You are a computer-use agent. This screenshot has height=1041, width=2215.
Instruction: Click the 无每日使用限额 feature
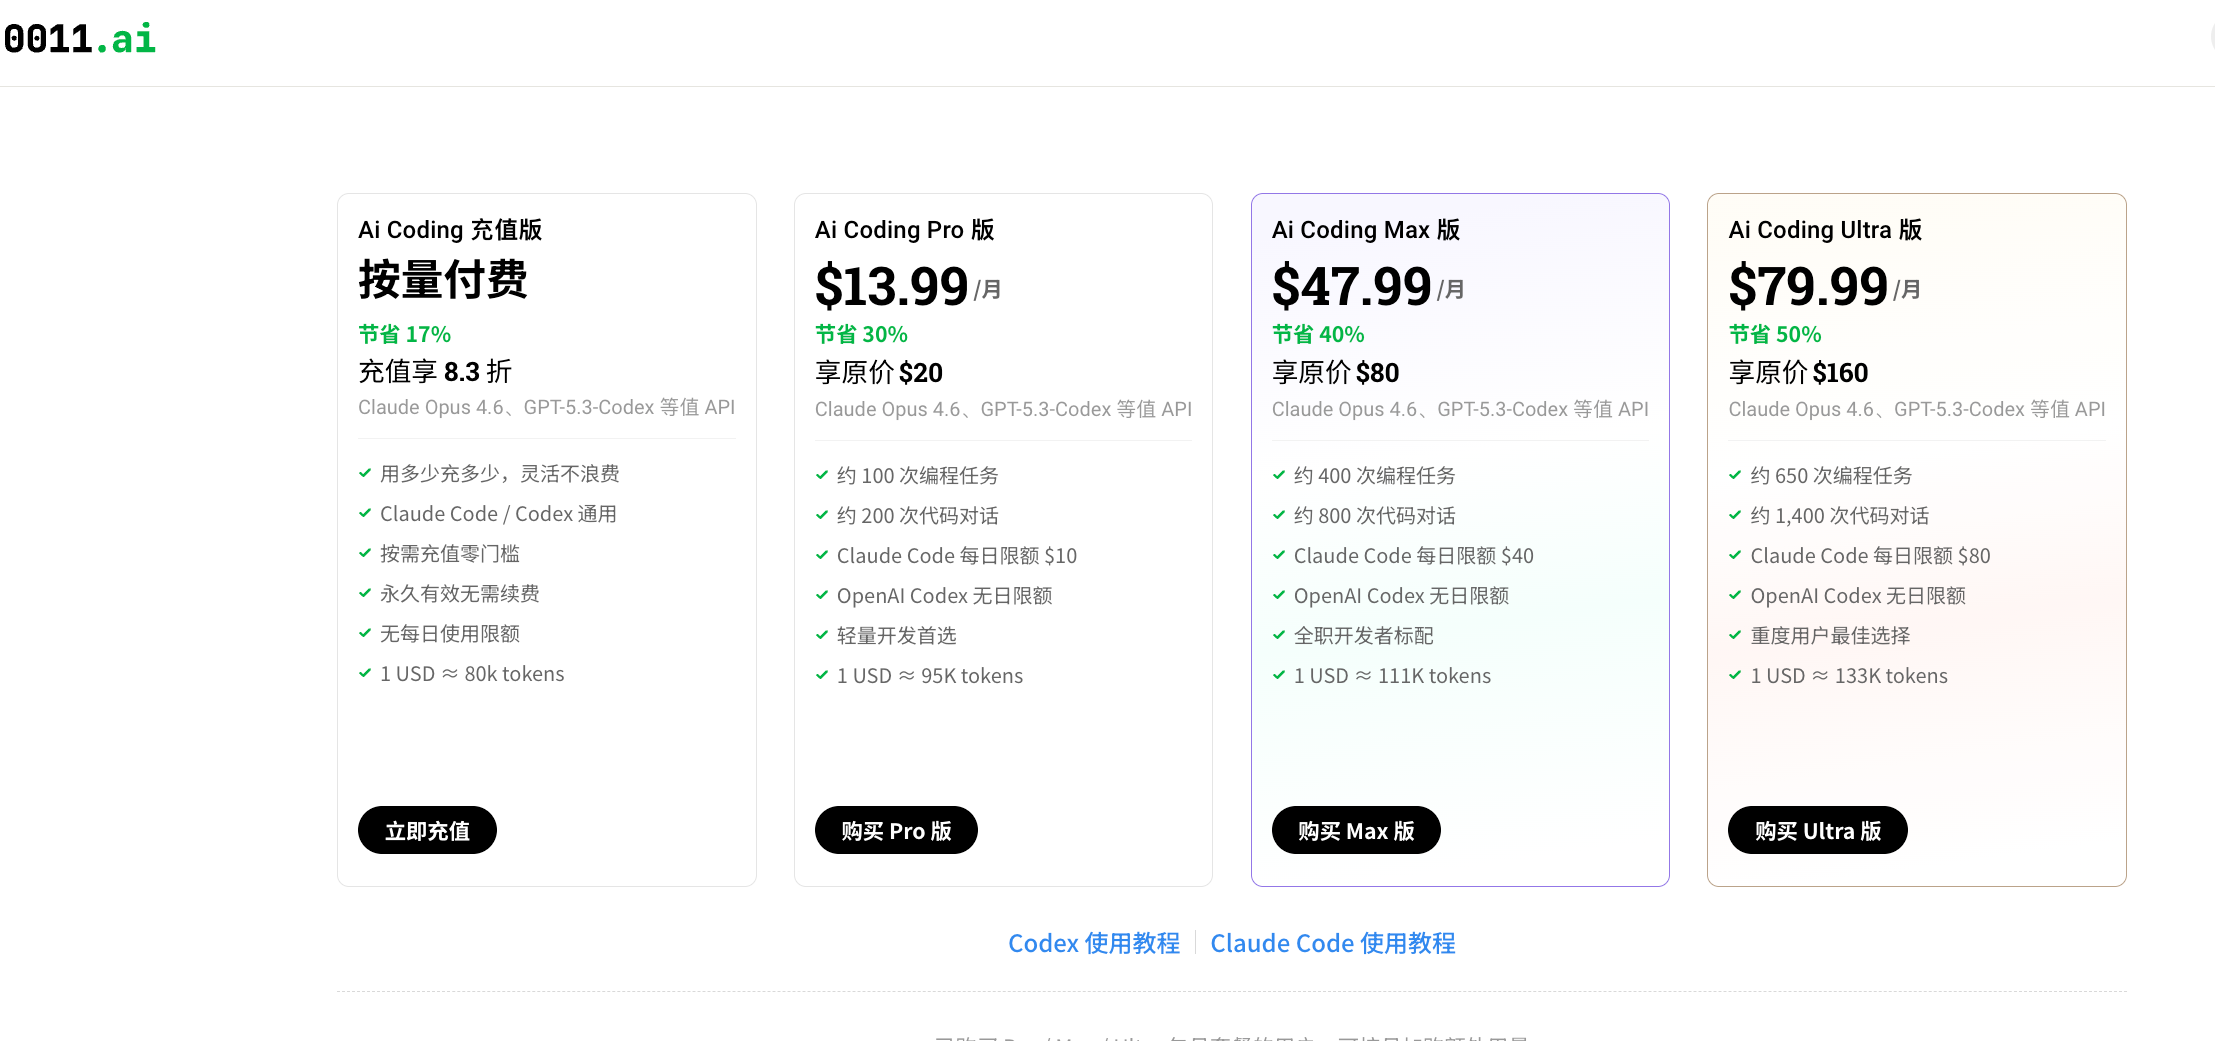tap(450, 634)
